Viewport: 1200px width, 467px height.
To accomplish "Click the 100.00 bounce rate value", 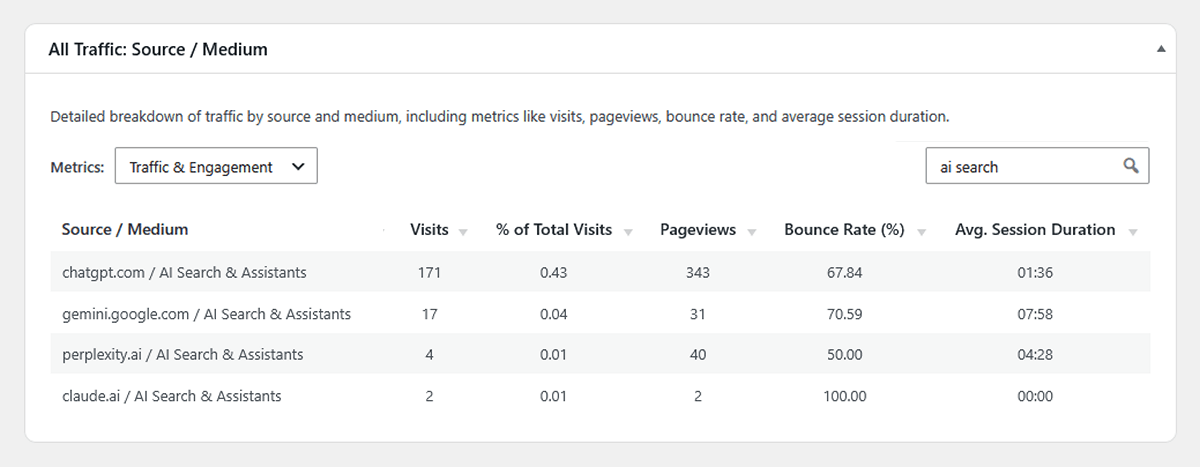I will coord(844,396).
